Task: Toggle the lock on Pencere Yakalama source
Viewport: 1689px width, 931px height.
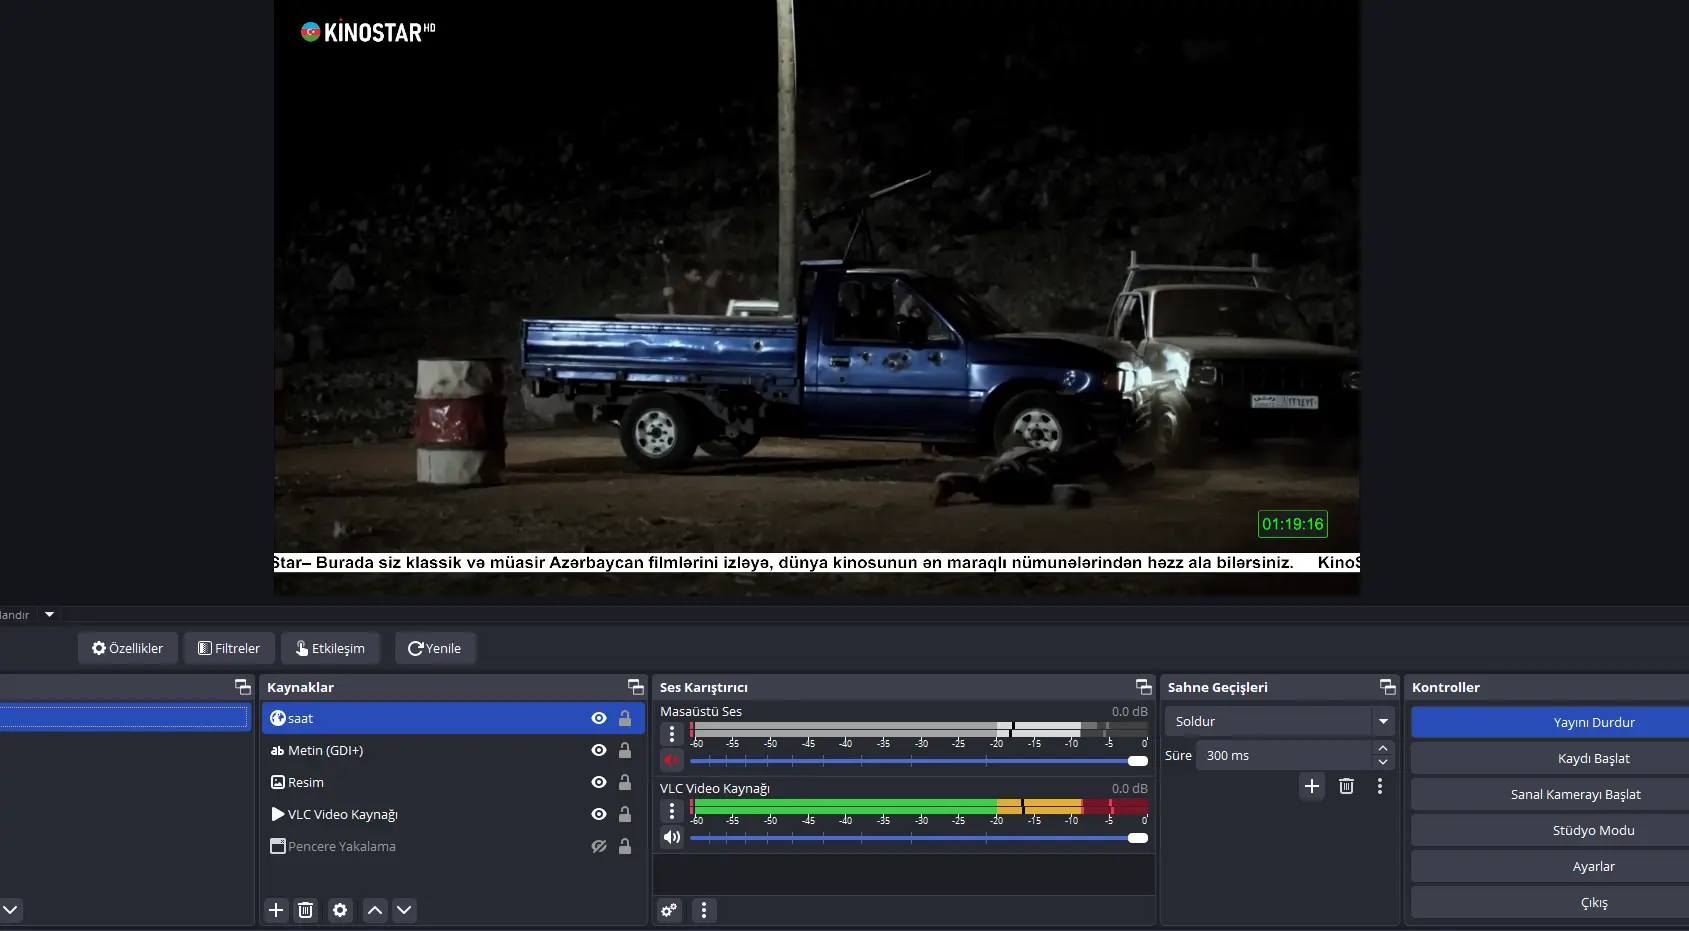Action: (625, 846)
